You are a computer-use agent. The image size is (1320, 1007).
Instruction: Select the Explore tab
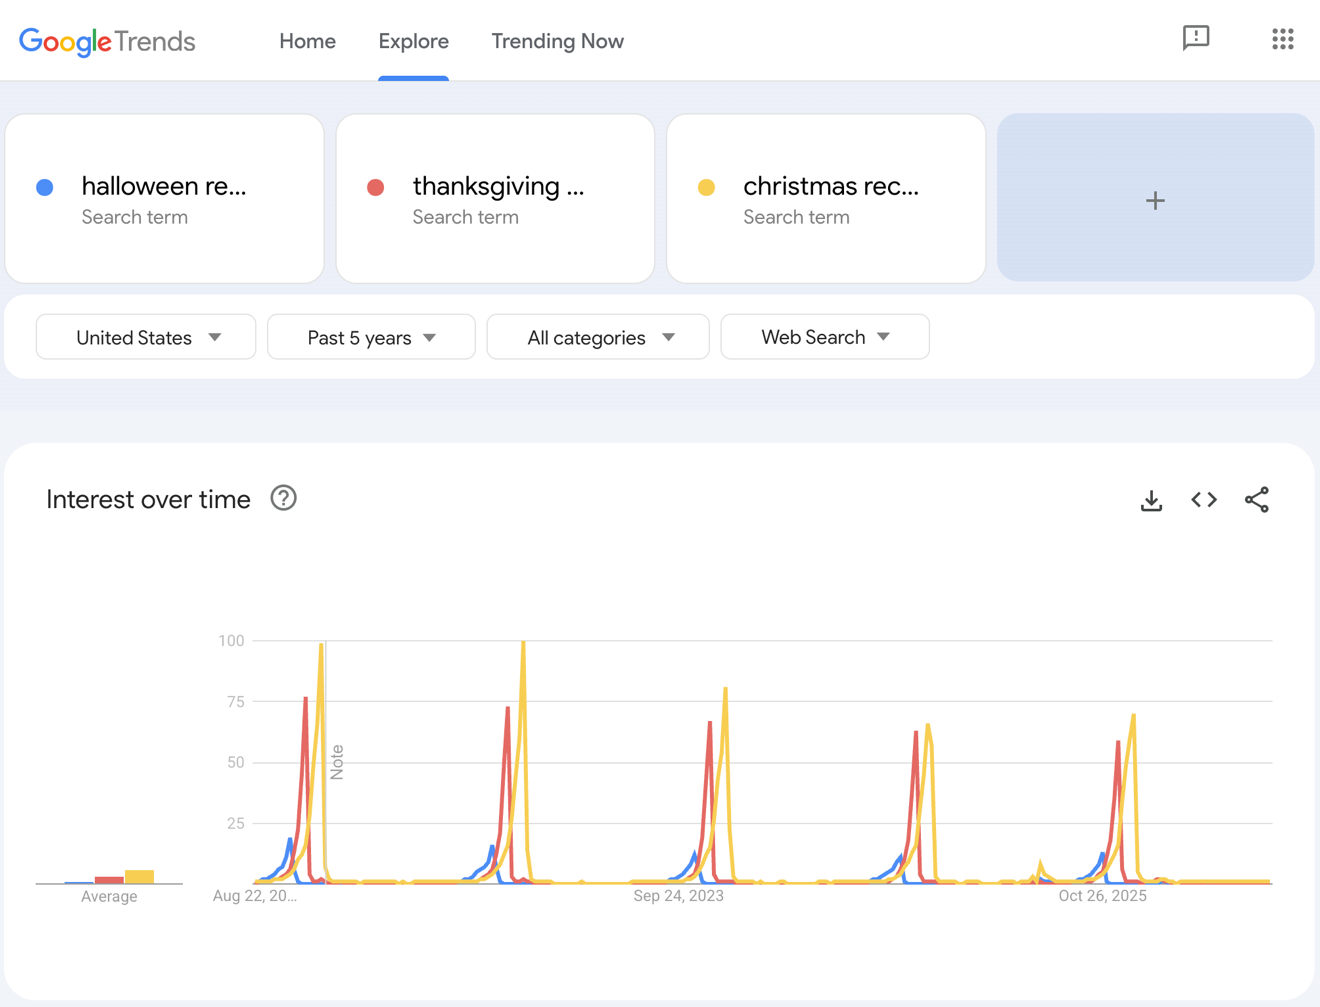click(413, 41)
